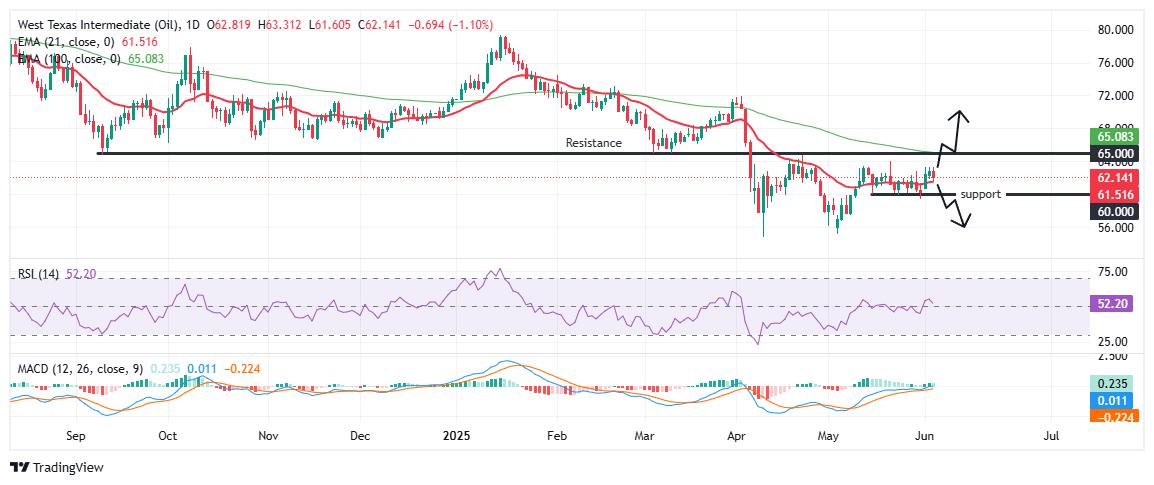Toggle the MACD (12, 26, close, 9) legend
The height and width of the screenshot is (485, 1154).
click(81, 367)
